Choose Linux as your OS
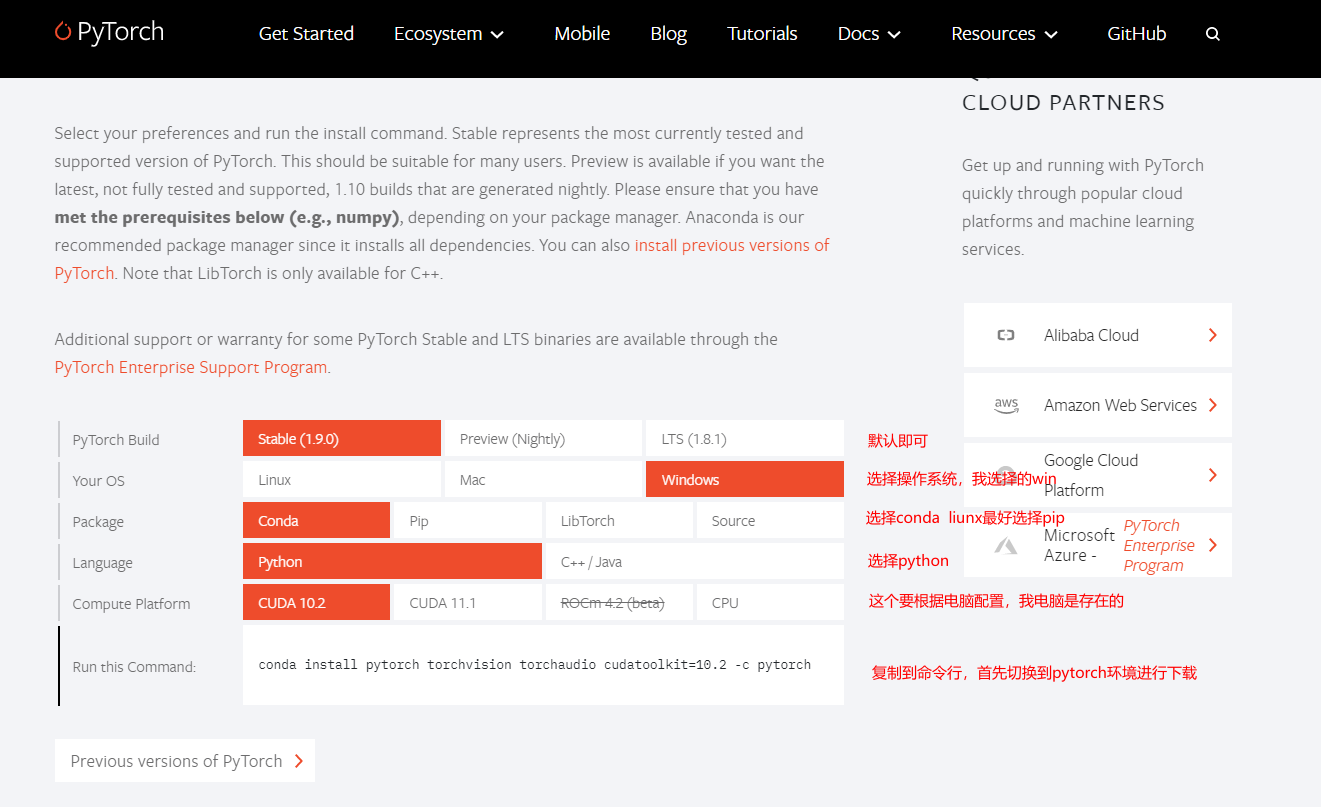The image size is (1321, 807). pyautogui.click(x=342, y=480)
